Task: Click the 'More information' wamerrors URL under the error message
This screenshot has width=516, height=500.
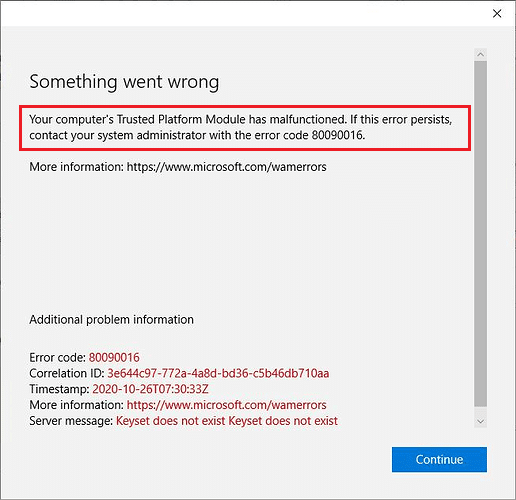Action: [x=226, y=167]
